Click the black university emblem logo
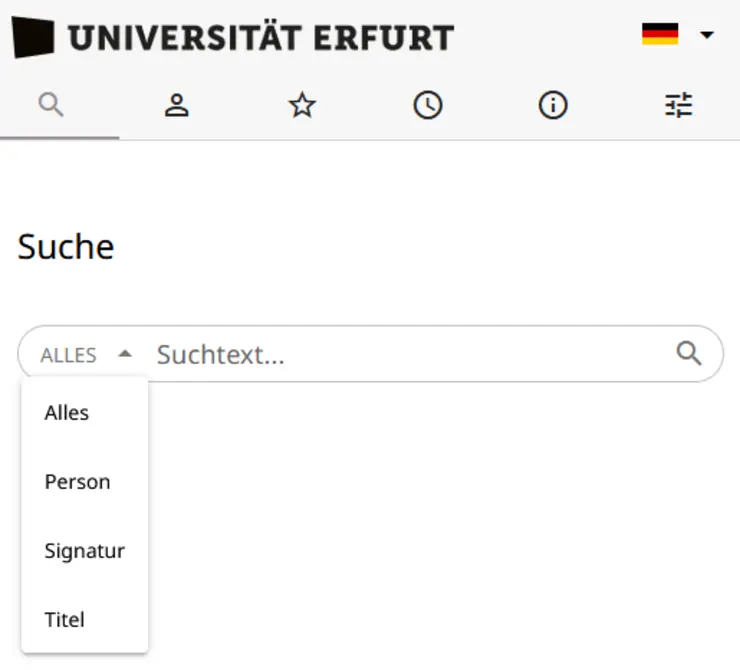 click(x=33, y=38)
